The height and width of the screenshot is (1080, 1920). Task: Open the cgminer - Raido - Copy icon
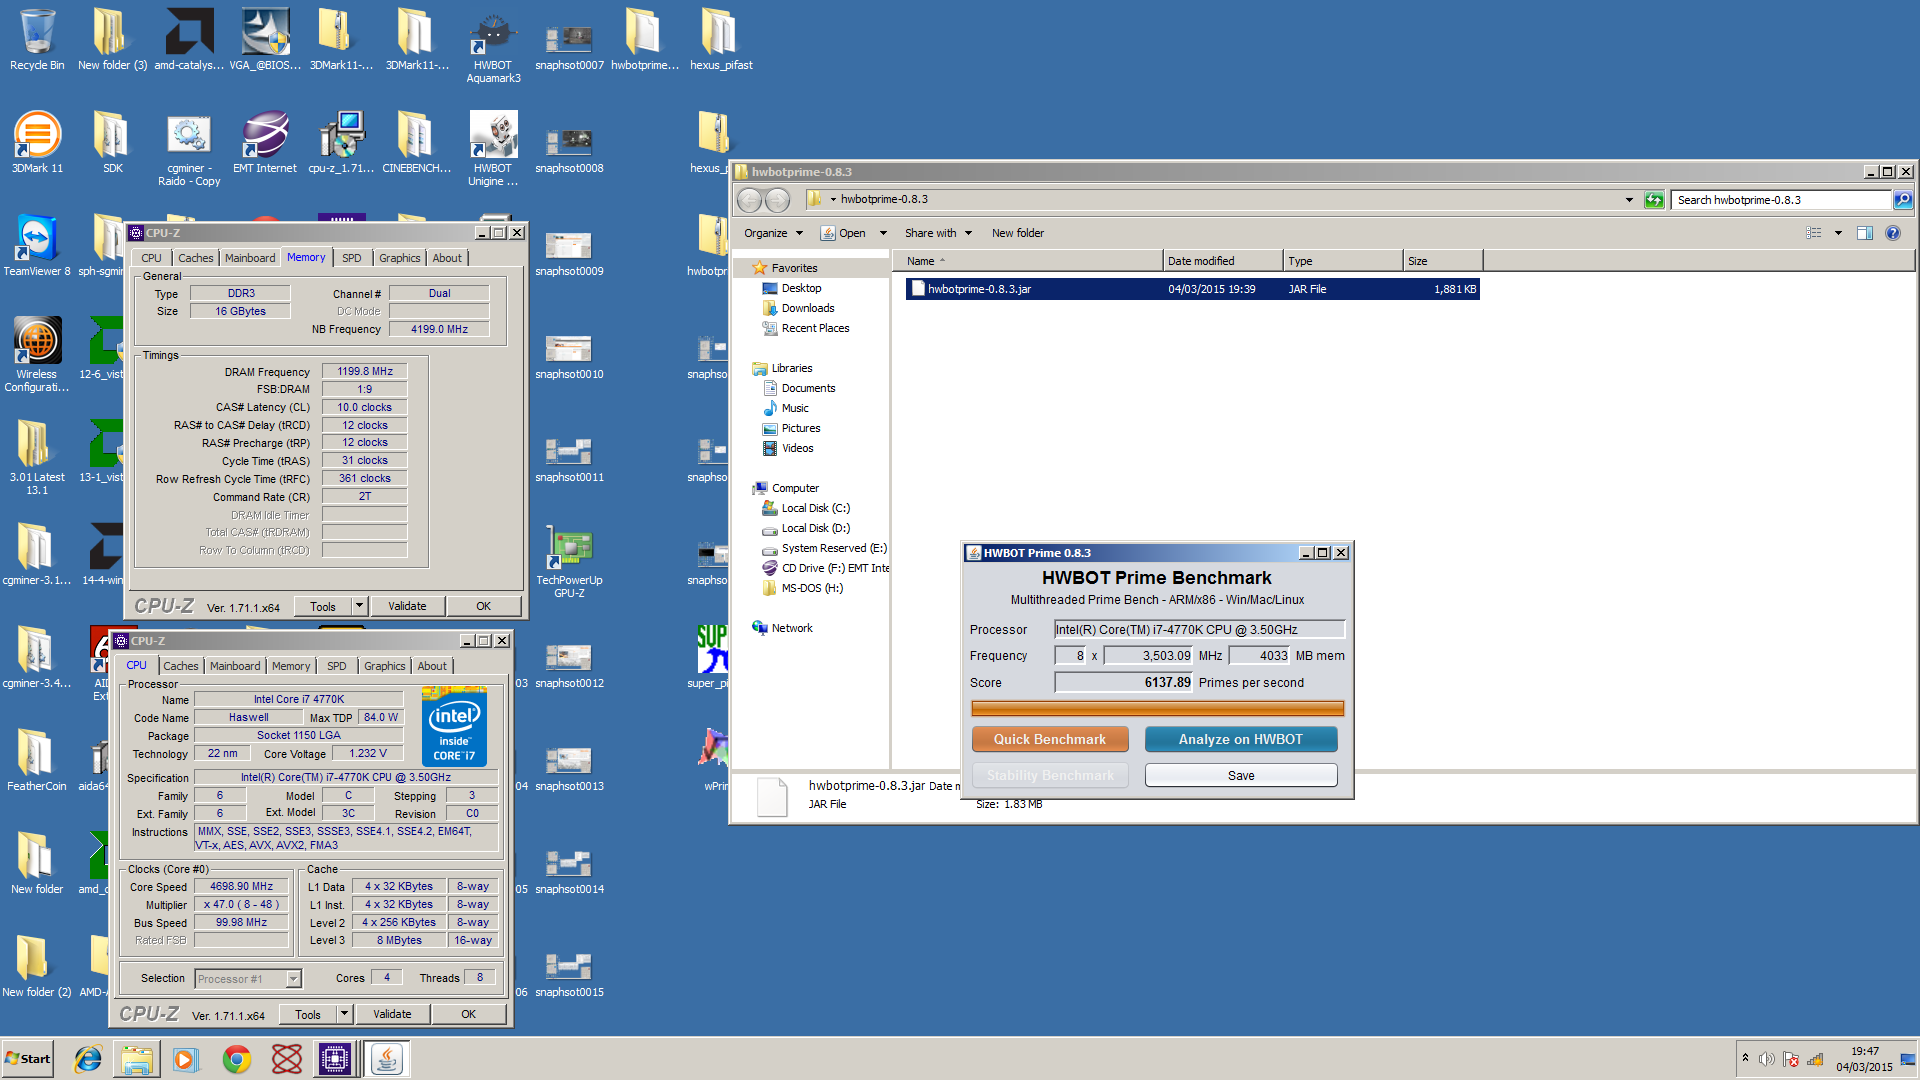(x=189, y=148)
